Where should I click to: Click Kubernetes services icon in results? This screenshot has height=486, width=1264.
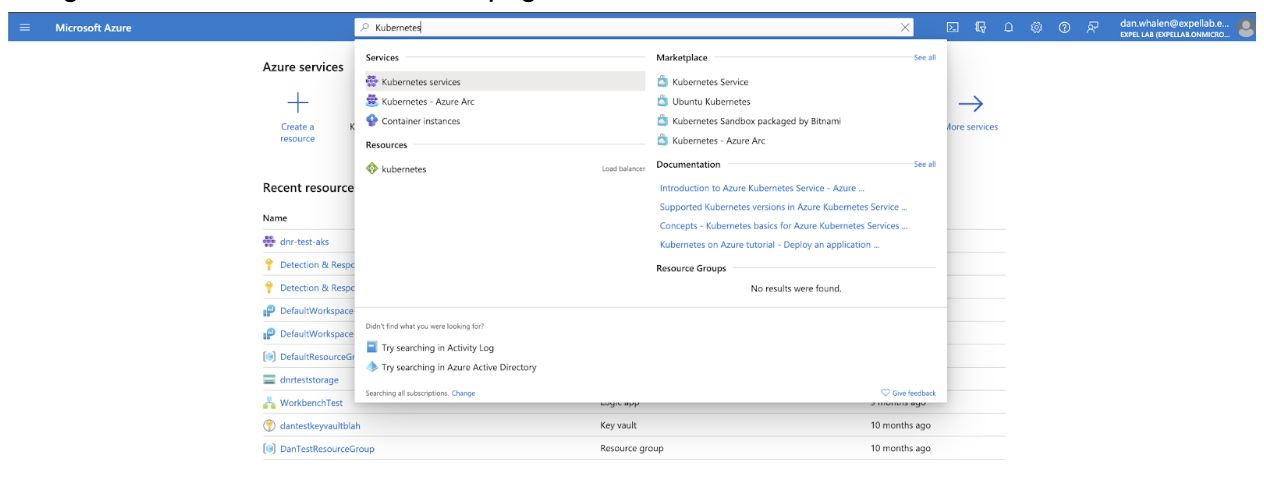(372, 82)
